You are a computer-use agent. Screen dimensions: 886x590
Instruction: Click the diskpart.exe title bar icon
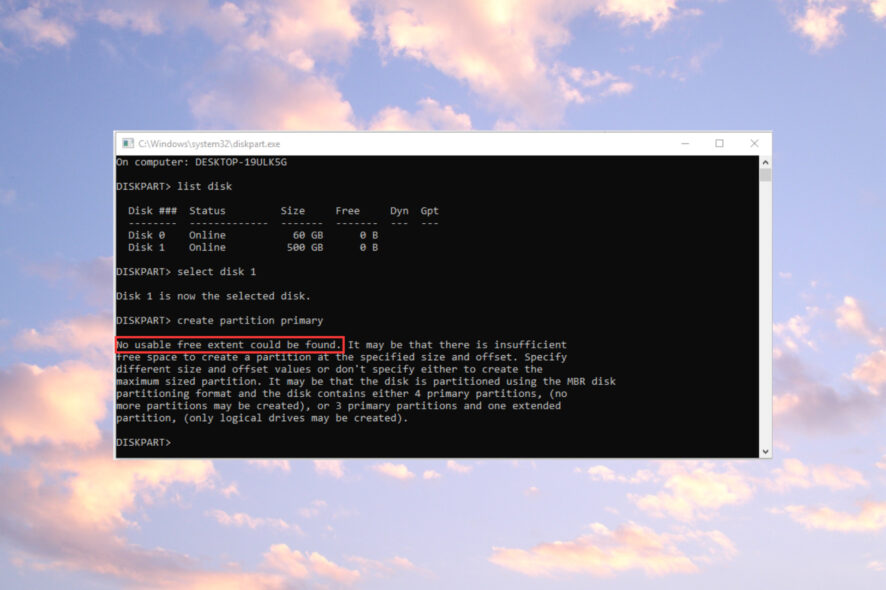tap(128, 144)
